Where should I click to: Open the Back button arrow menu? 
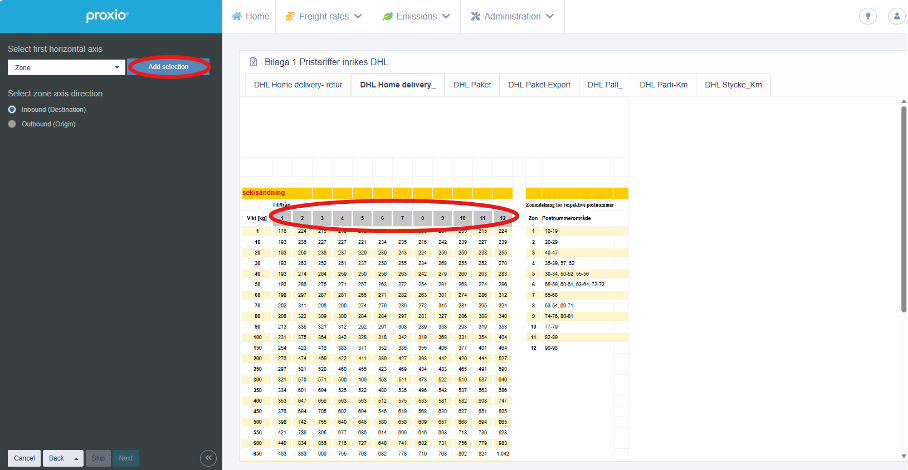coord(76,458)
